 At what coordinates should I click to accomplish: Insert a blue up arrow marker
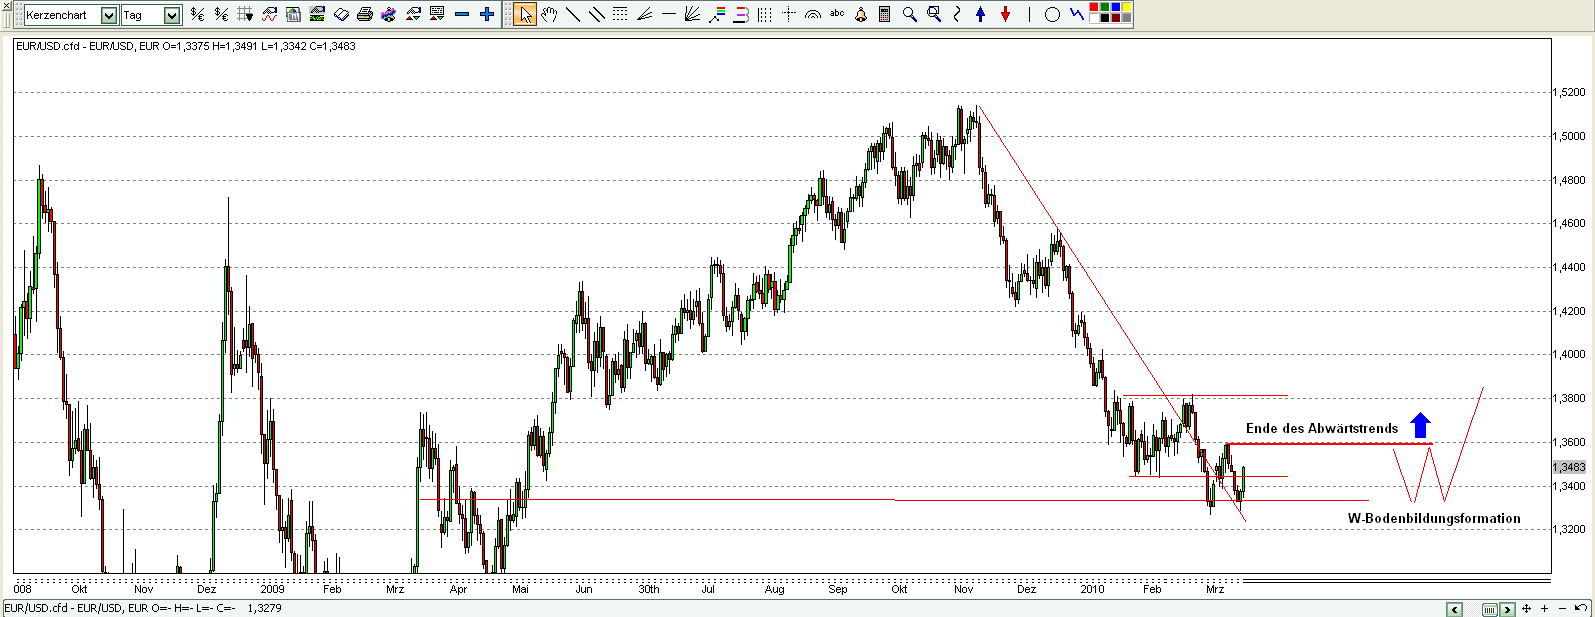pos(981,14)
